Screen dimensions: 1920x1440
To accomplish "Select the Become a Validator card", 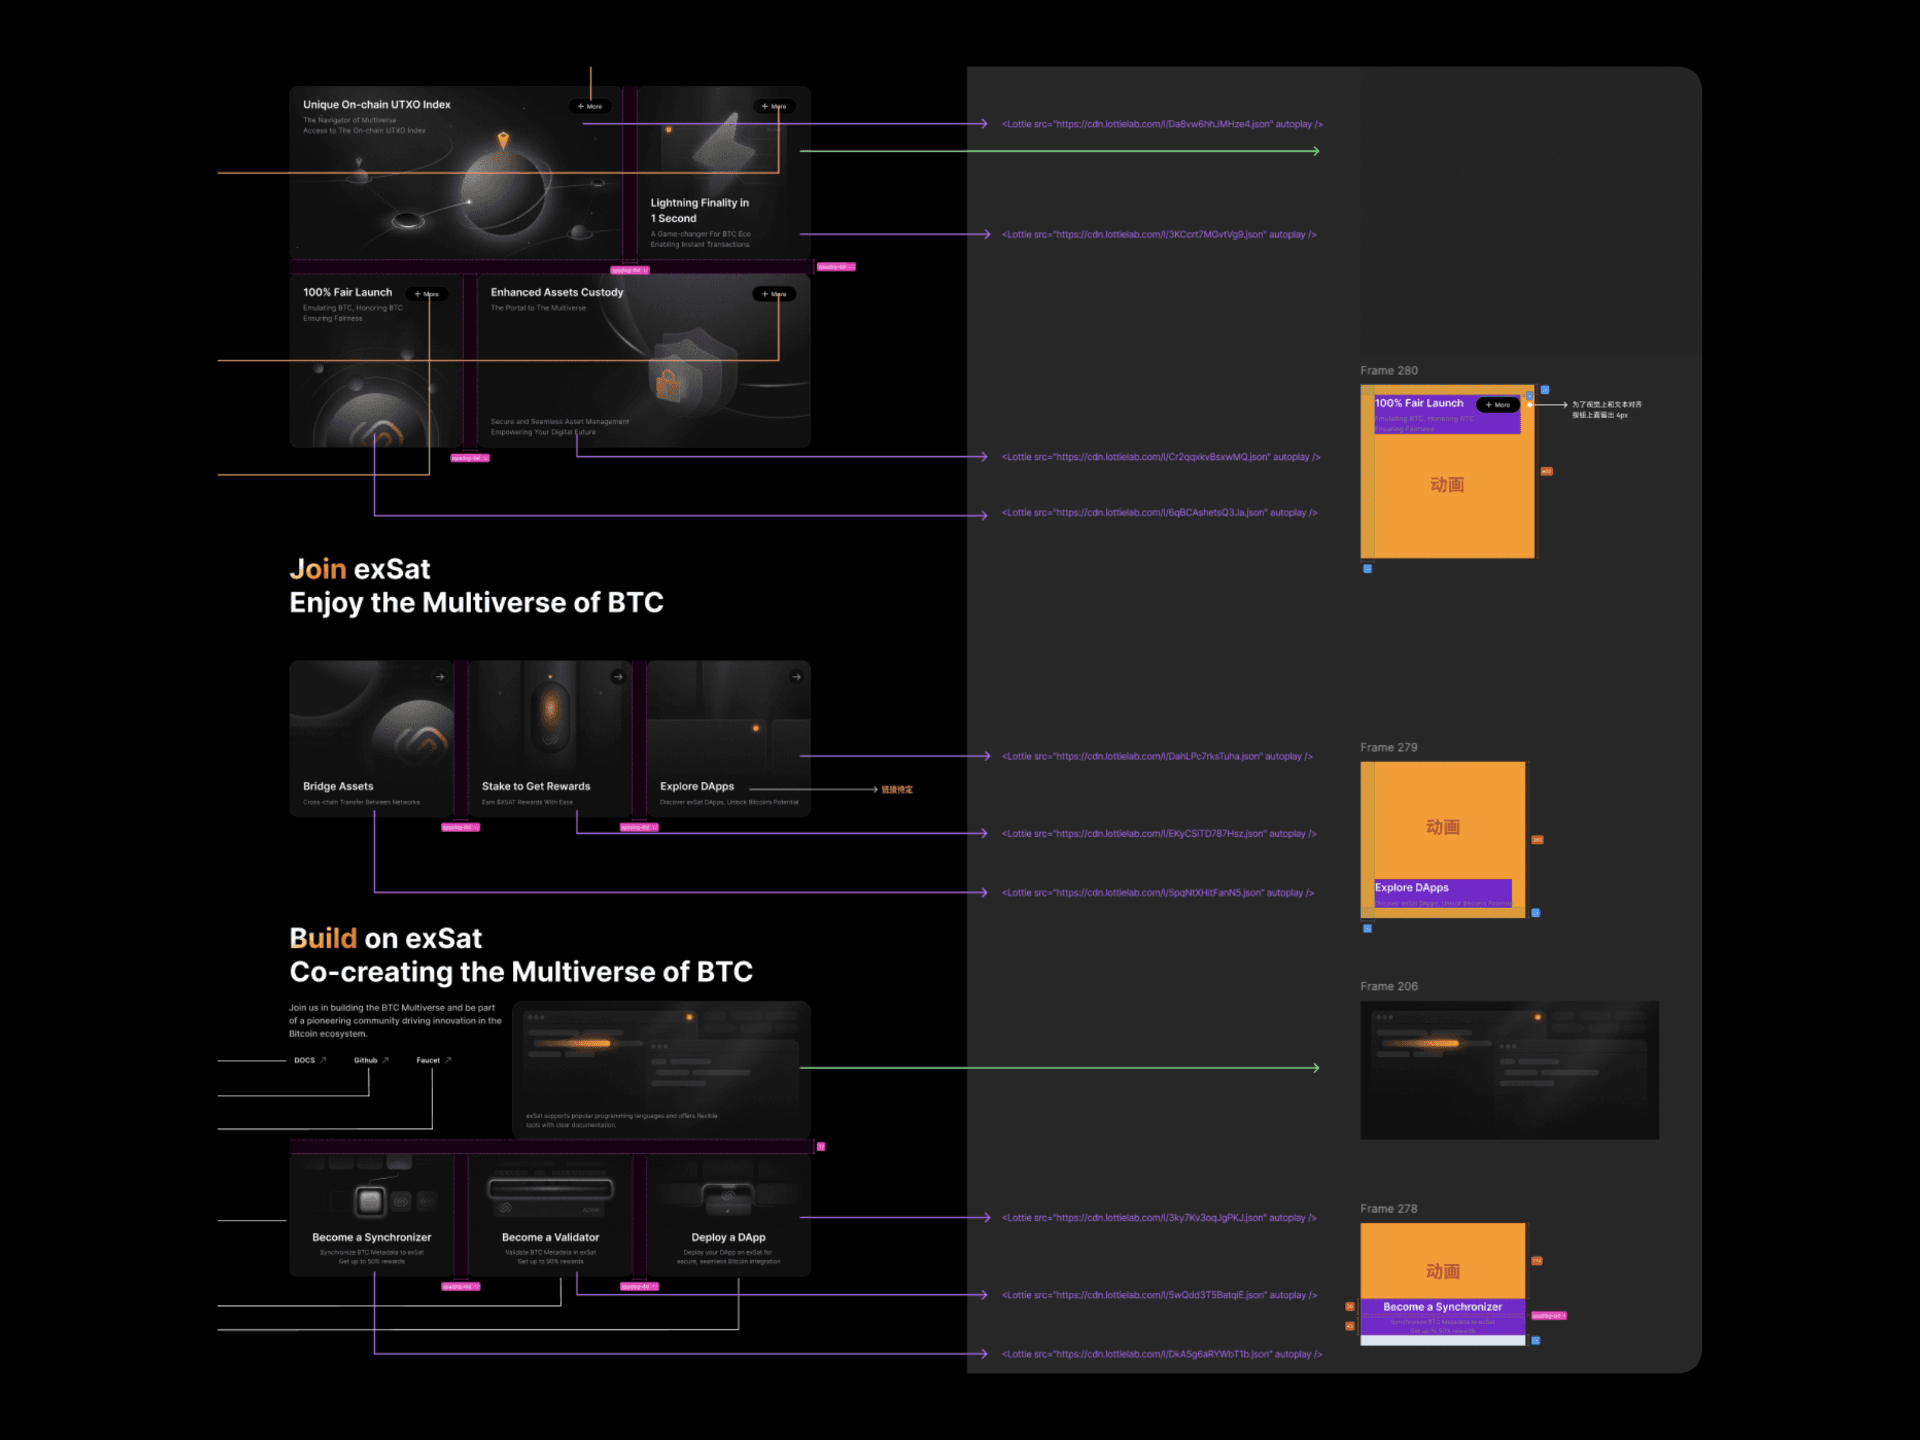I will pyautogui.click(x=550, y=1215).
